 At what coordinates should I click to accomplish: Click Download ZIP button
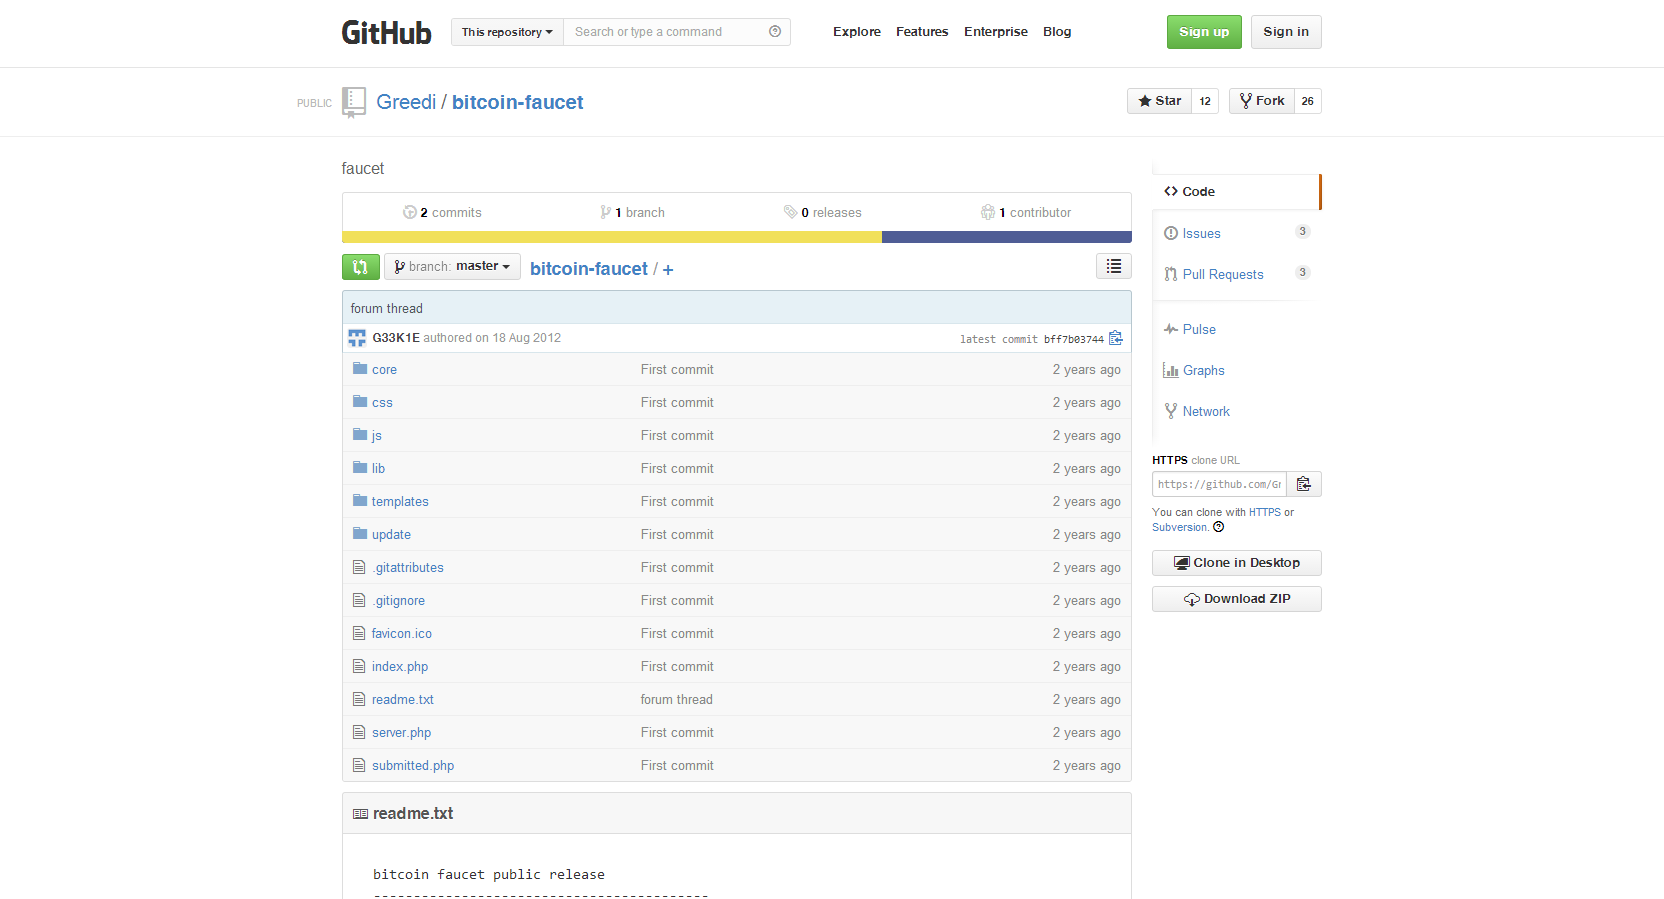click(1237, 599)
